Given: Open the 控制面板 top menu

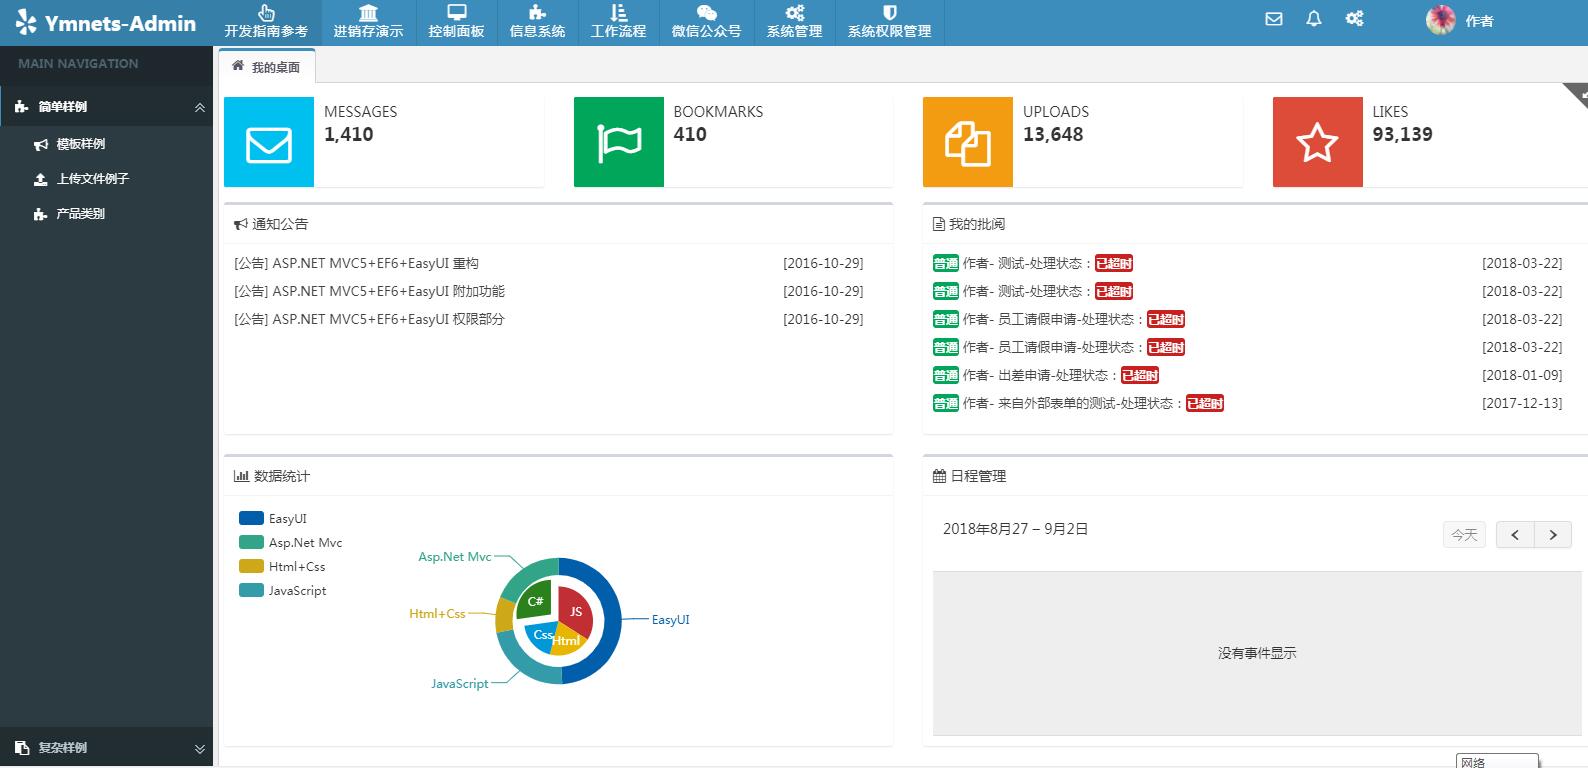Looking at the screenshot, I should [456, 22].
